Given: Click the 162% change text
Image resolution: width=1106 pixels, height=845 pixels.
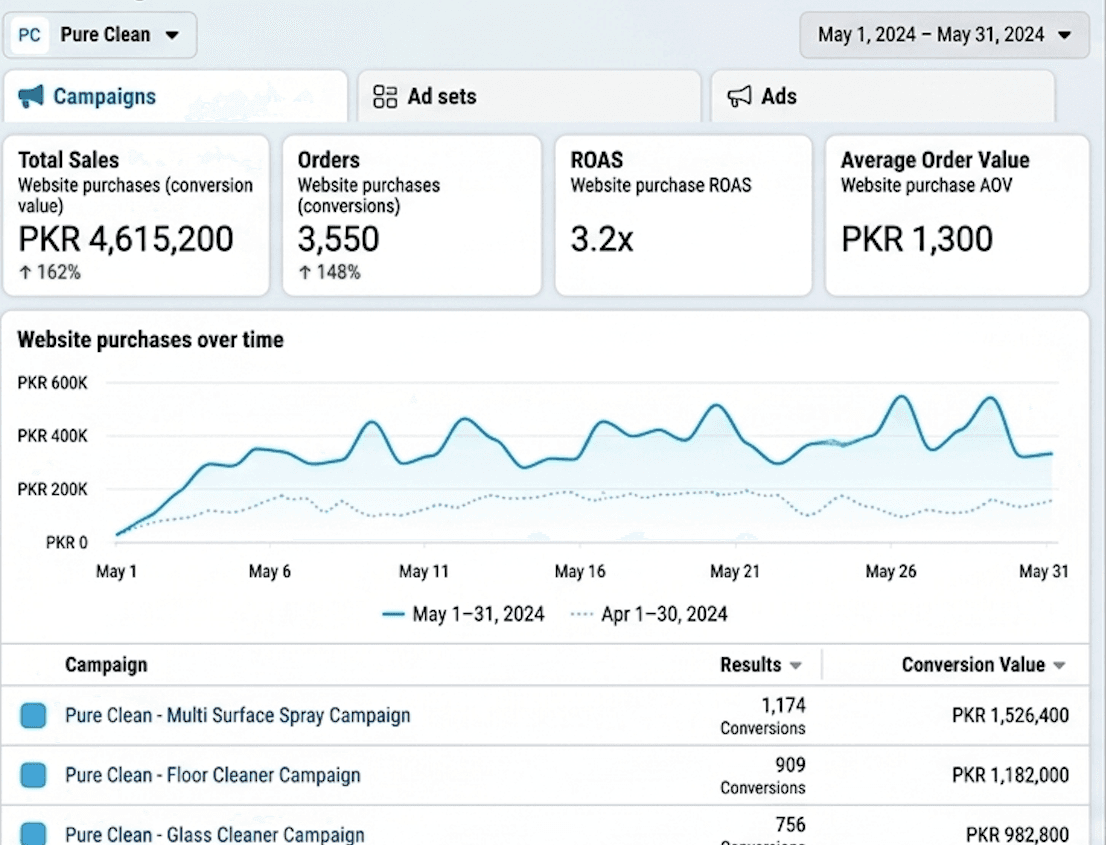Looking at the screenshot, I should (x=58, y=272).
